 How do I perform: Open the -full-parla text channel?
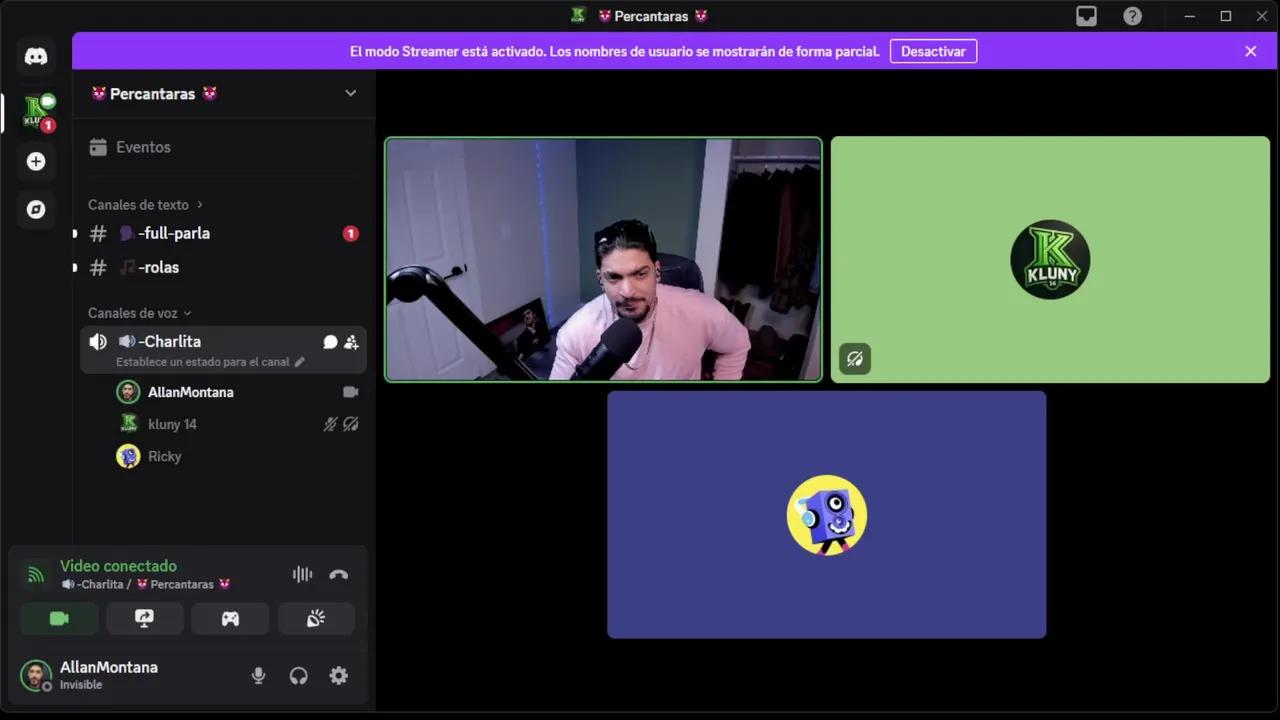pos(222,233)
